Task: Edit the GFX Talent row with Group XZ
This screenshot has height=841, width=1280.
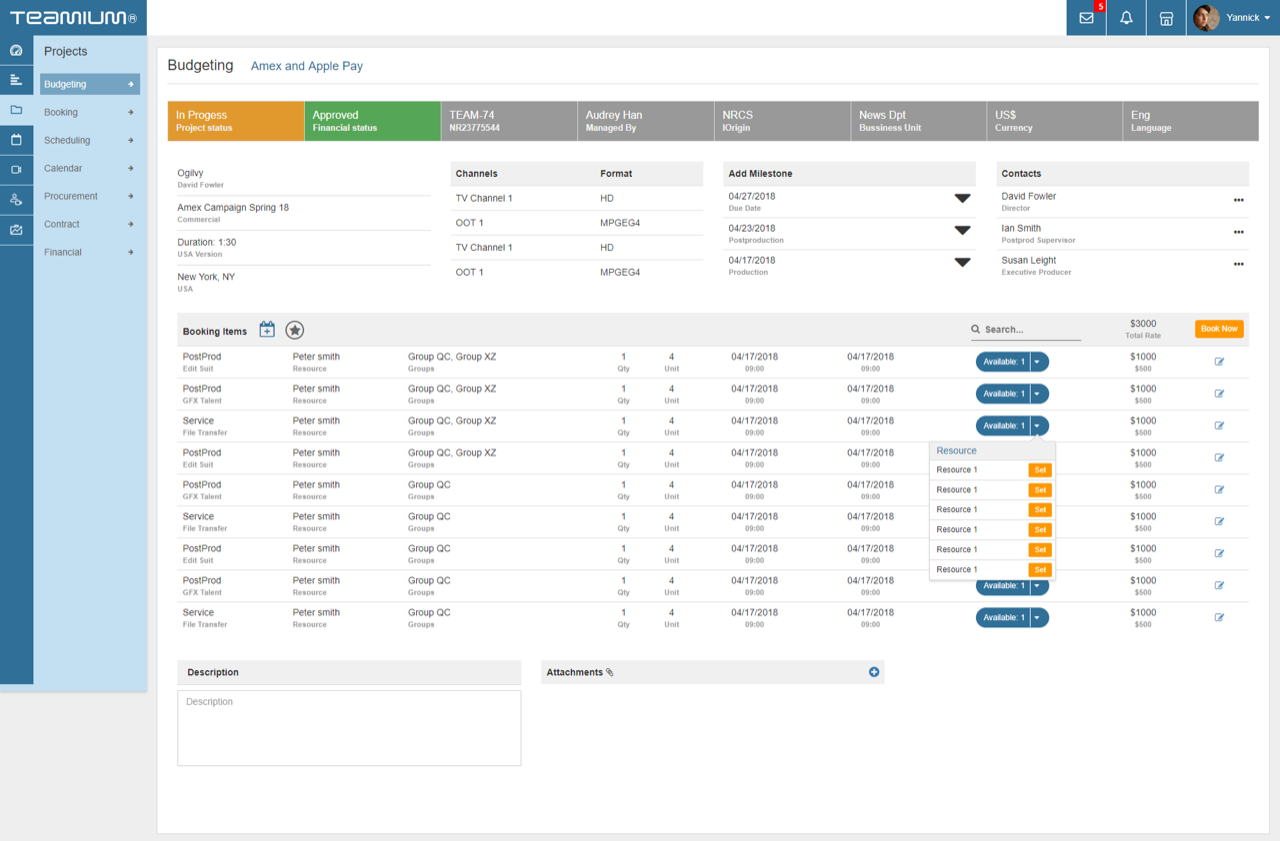Action: 1219,394
